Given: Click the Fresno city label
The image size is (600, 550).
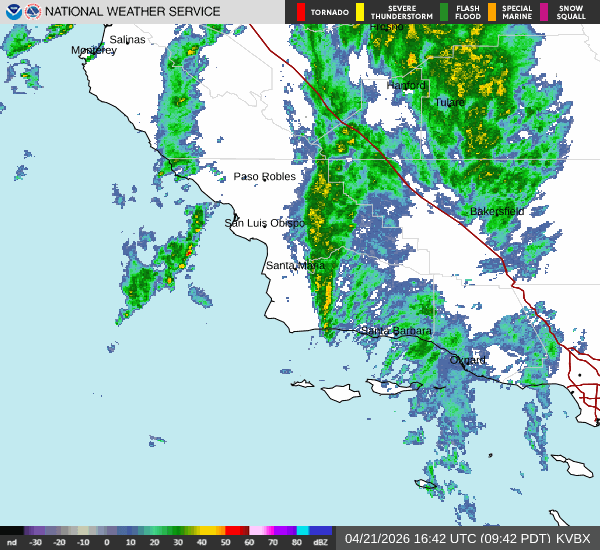Looking at the screenshot, I should click(386, 27).
